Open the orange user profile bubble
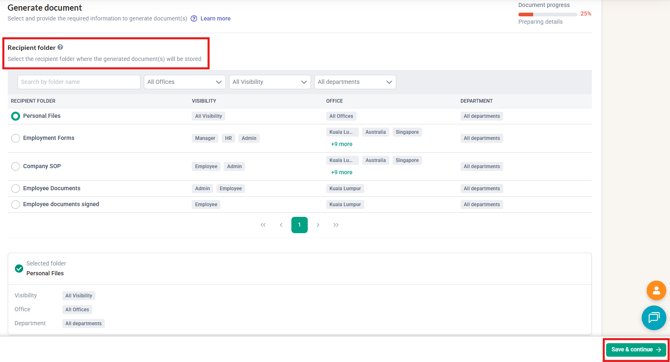The height and width of the screenshot is (362, 670). (x=656, y=291)
